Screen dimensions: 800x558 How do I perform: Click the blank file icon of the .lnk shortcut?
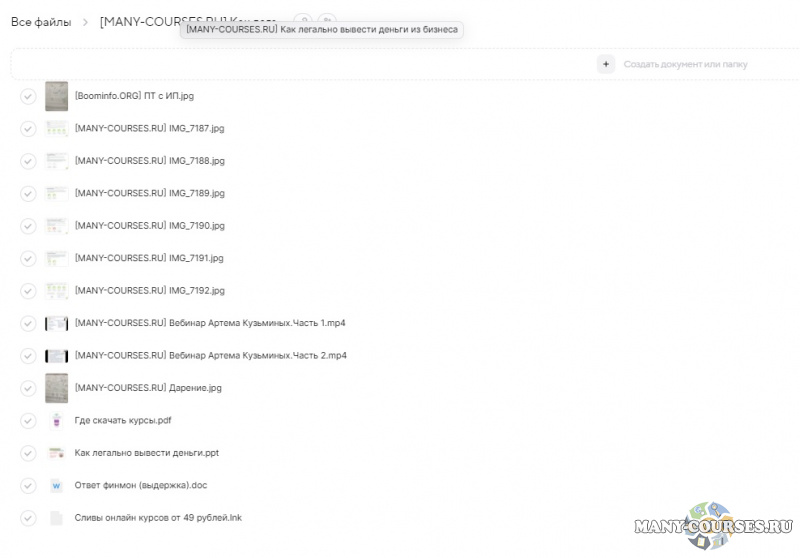[56, 518]
